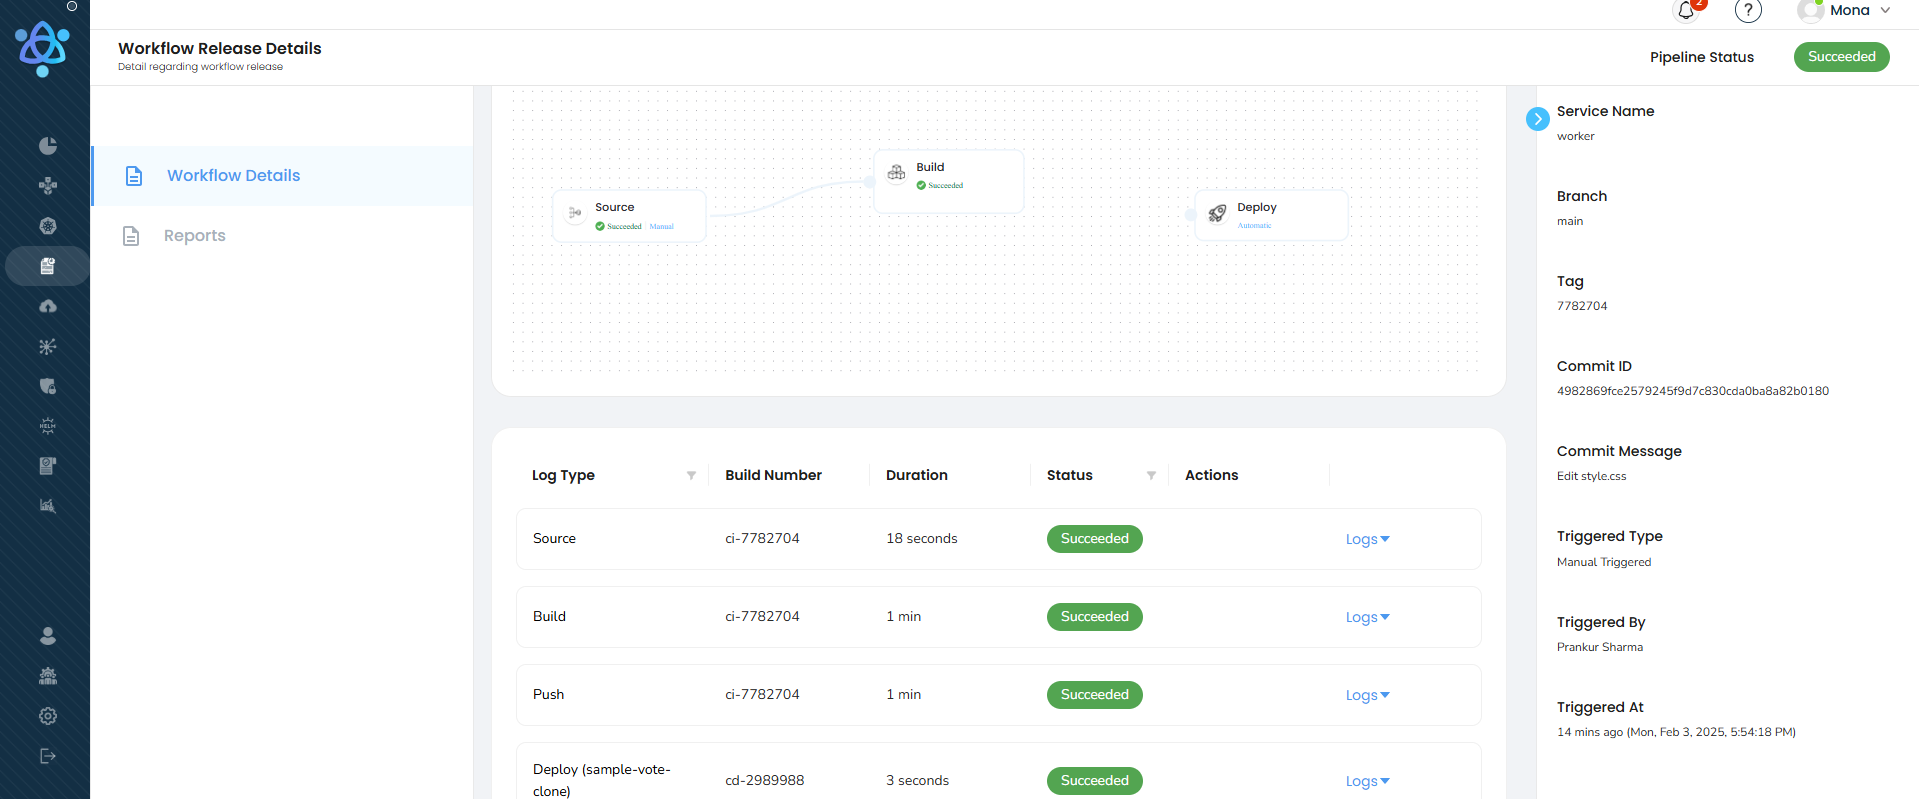The height and width of the screenshot is (799, 1919).
Task: Collapse the details panel with blue arrow
Action: tap(1538, 119)
